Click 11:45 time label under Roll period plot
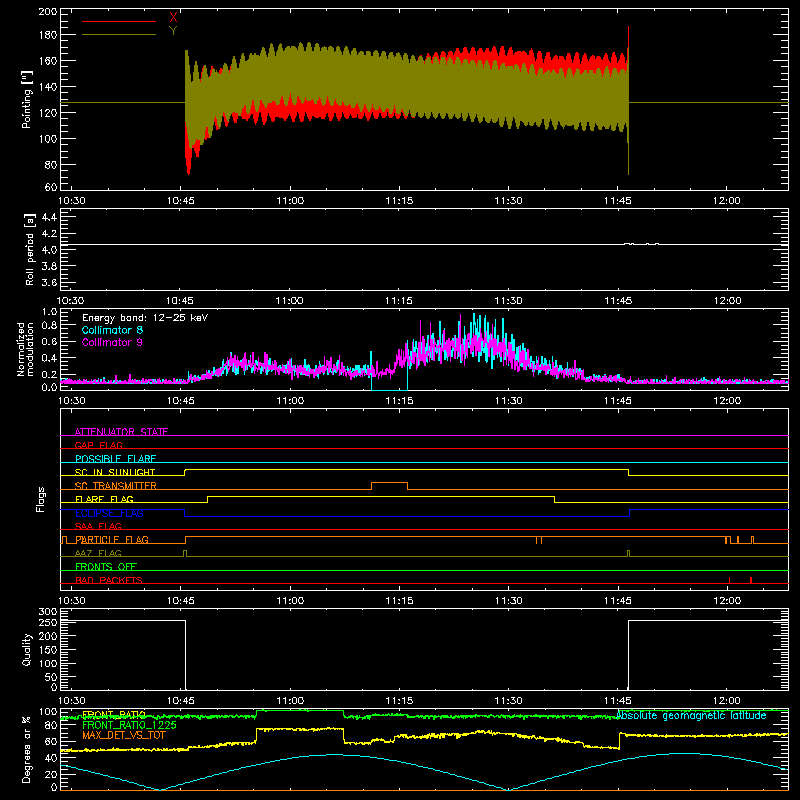This screenshot has width=800, height=800. [617, 301]
